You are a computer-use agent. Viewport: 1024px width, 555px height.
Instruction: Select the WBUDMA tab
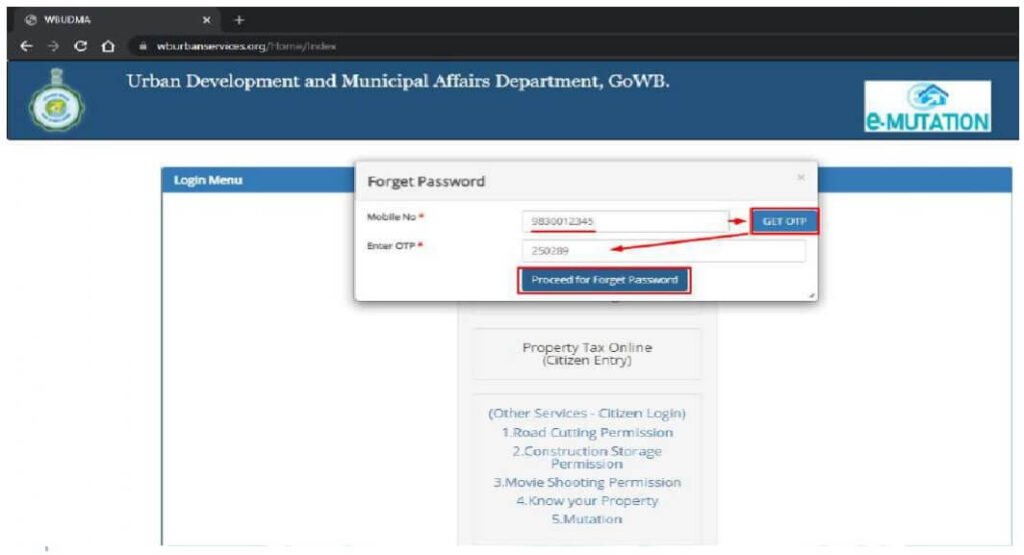point(118,20)
